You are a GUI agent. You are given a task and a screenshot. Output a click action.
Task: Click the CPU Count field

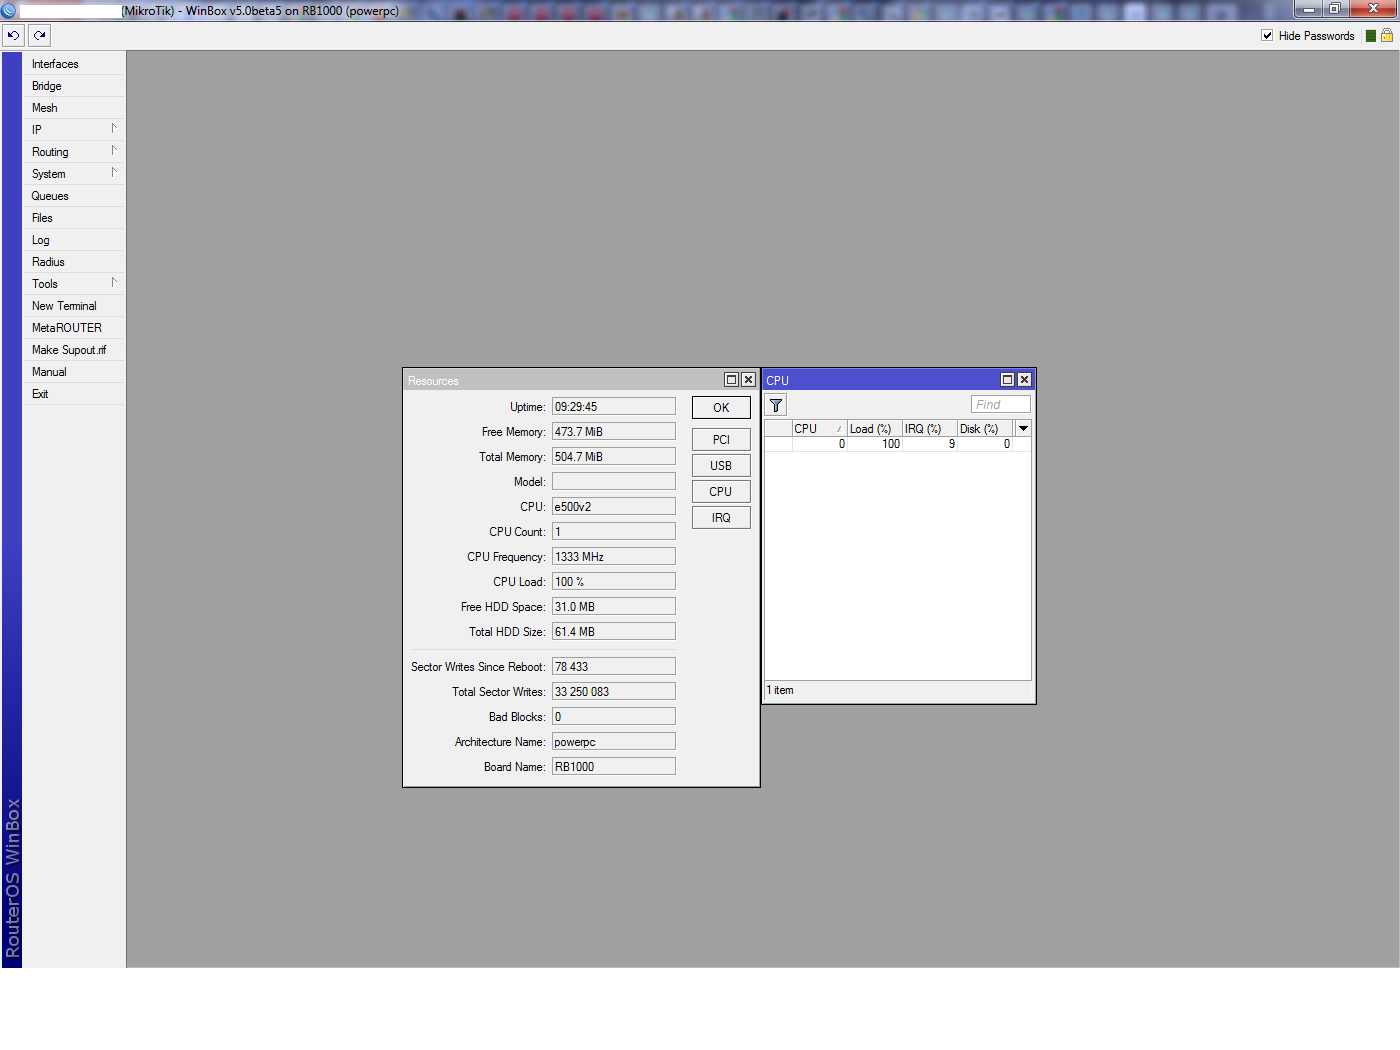(614, 532)
